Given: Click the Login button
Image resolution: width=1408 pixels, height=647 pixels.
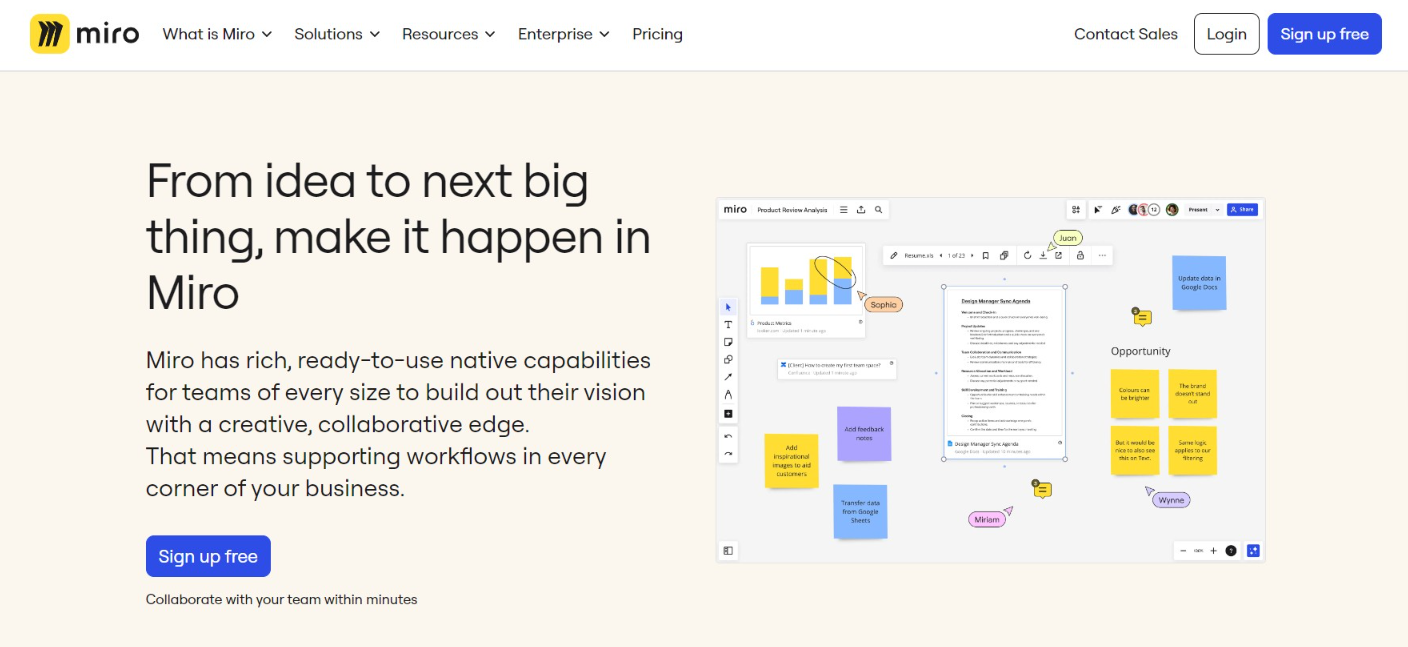Looking at the screenshot, I should [1226, 34].
